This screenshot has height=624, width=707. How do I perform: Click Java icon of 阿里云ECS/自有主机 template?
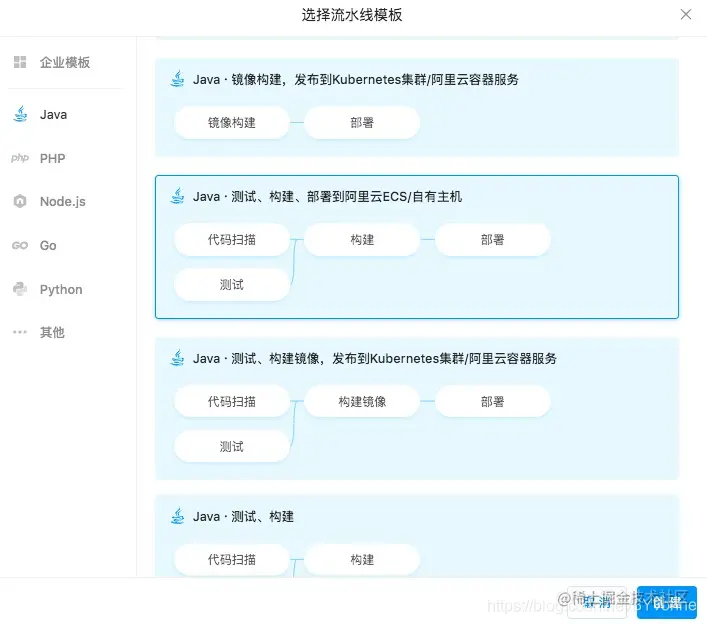(x=178, y=196)
